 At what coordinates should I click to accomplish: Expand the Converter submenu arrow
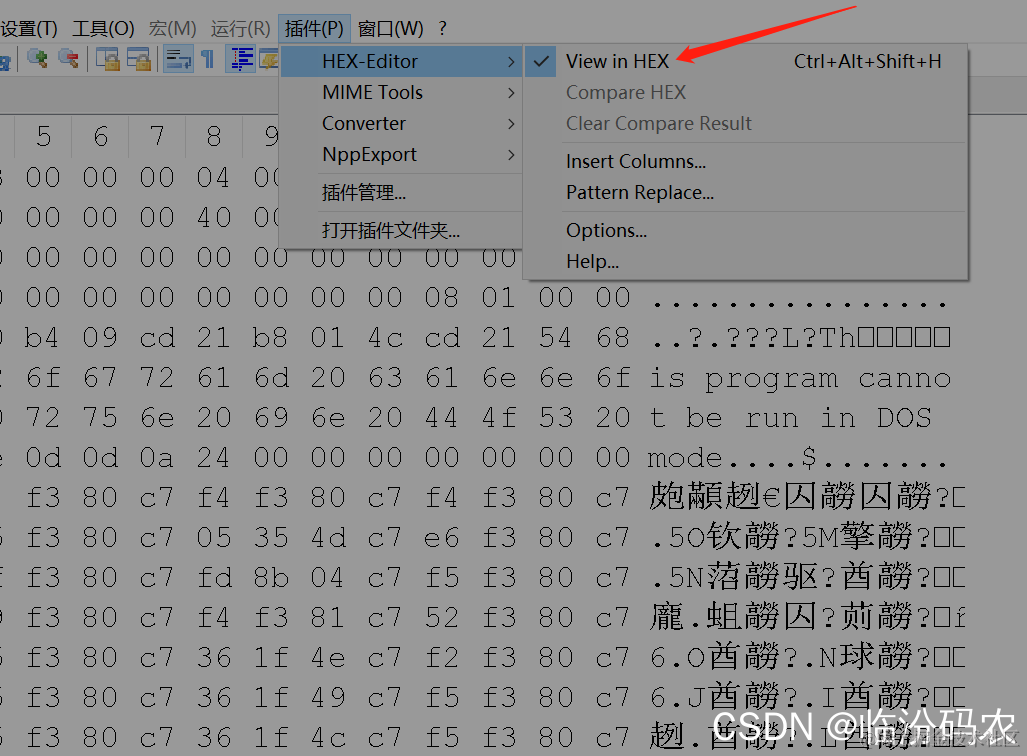tap(511, 124)
